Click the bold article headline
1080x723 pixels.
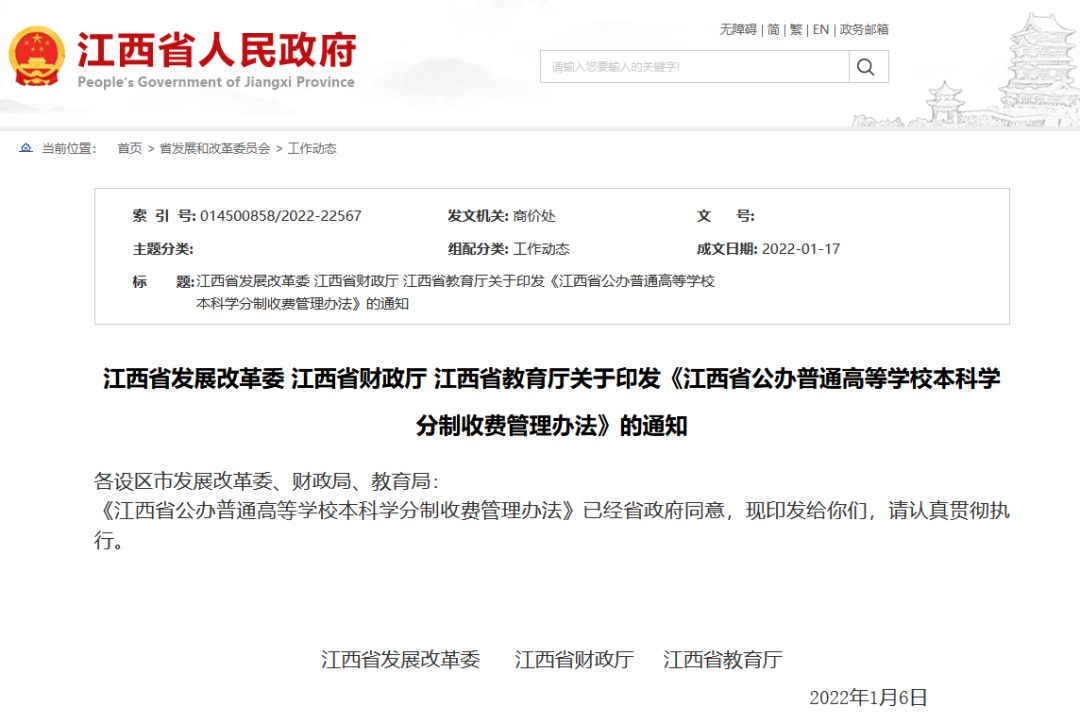(552, 402)
